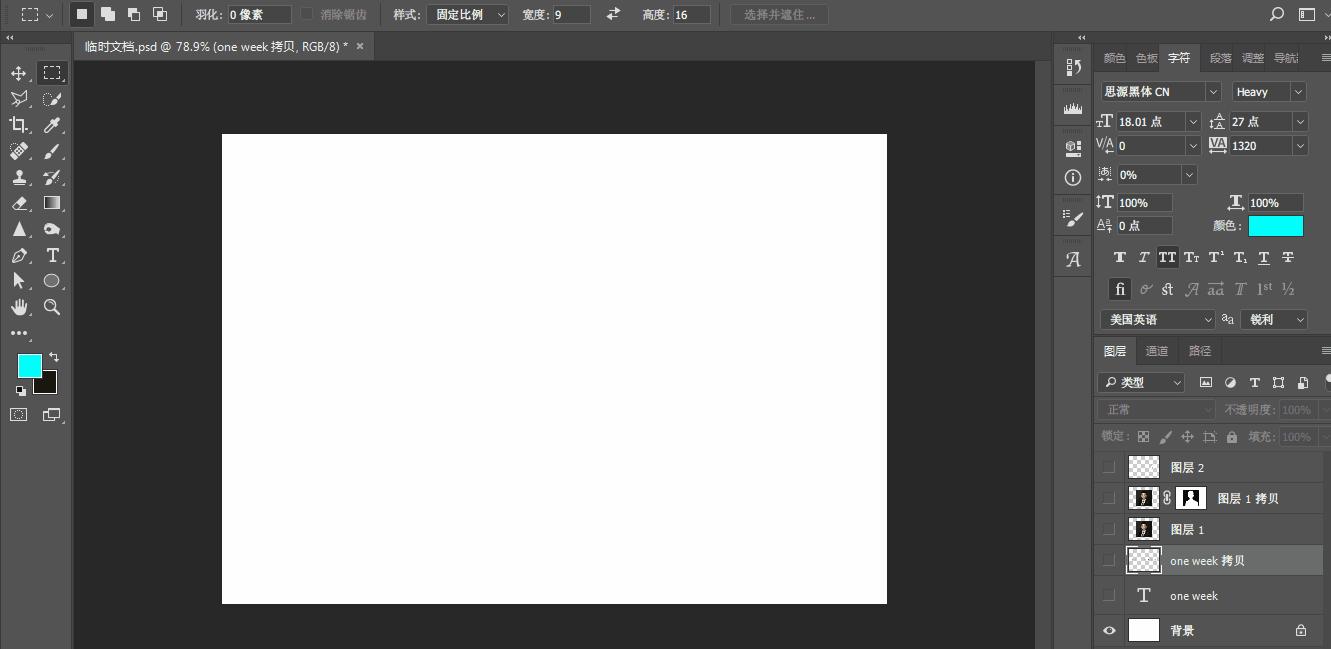Screen dimensions: 1331x649
Task: Open the character 颜色 cyan swatch
Action: [1276, 226]
